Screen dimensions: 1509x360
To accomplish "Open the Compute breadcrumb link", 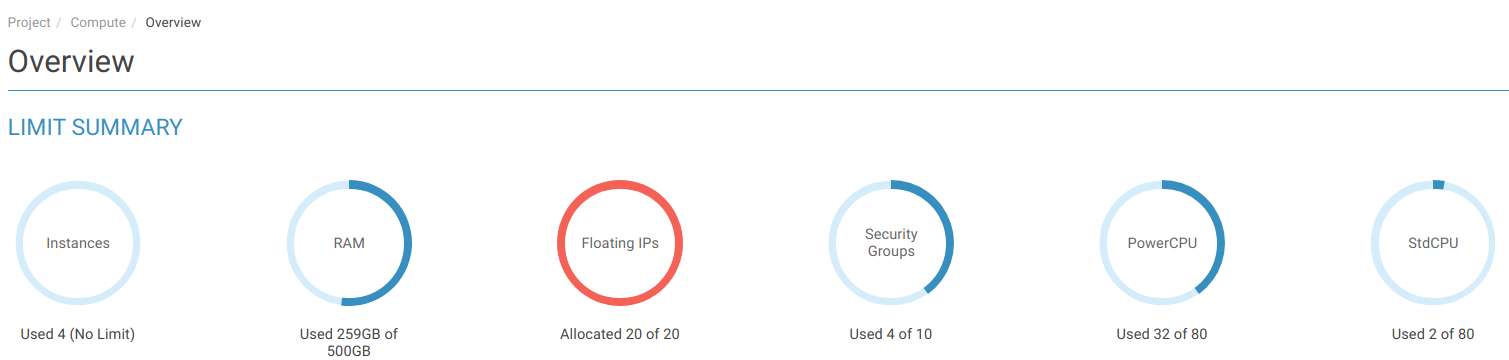I will [98, 22].
